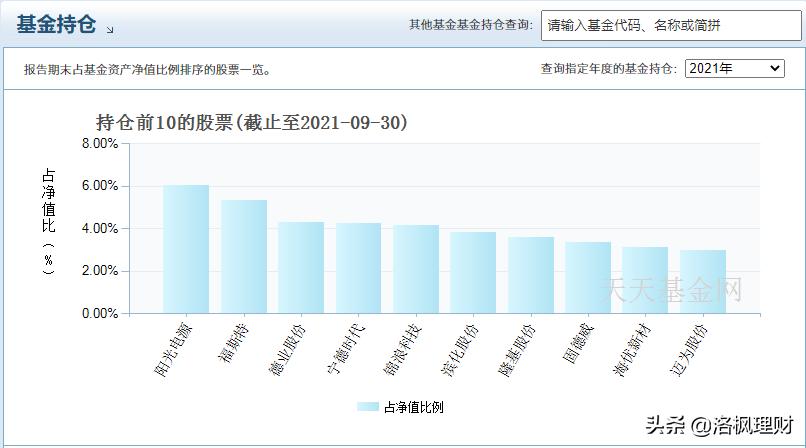Viewport: 806px width, 448px height.
Task: Click the 基金持仓 section heading
Action: pyautogui.click(x=56, y=25)
